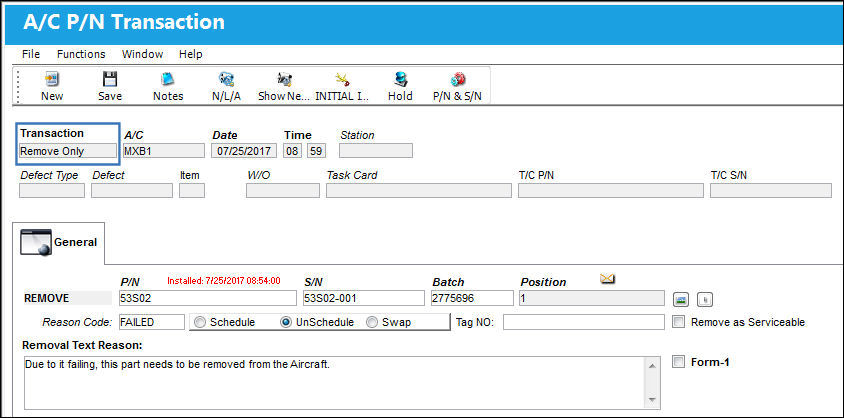Check the Form-1 checkbox
844x418 pixels.
pos(679,362)
